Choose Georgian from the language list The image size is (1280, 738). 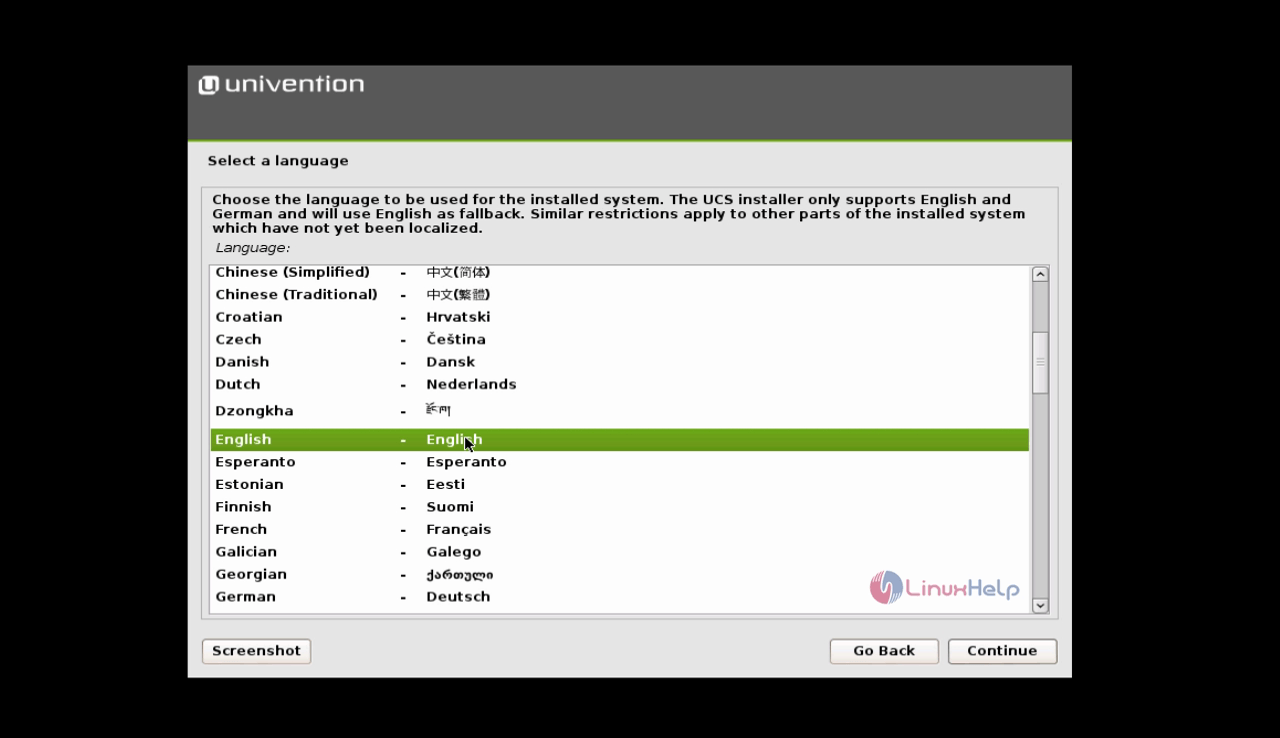[620, 575]
